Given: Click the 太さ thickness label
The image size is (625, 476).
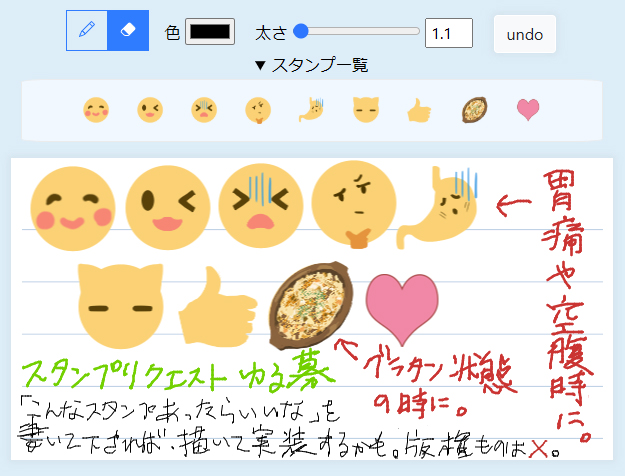Looking at the screenshot, I should [271, 33].
